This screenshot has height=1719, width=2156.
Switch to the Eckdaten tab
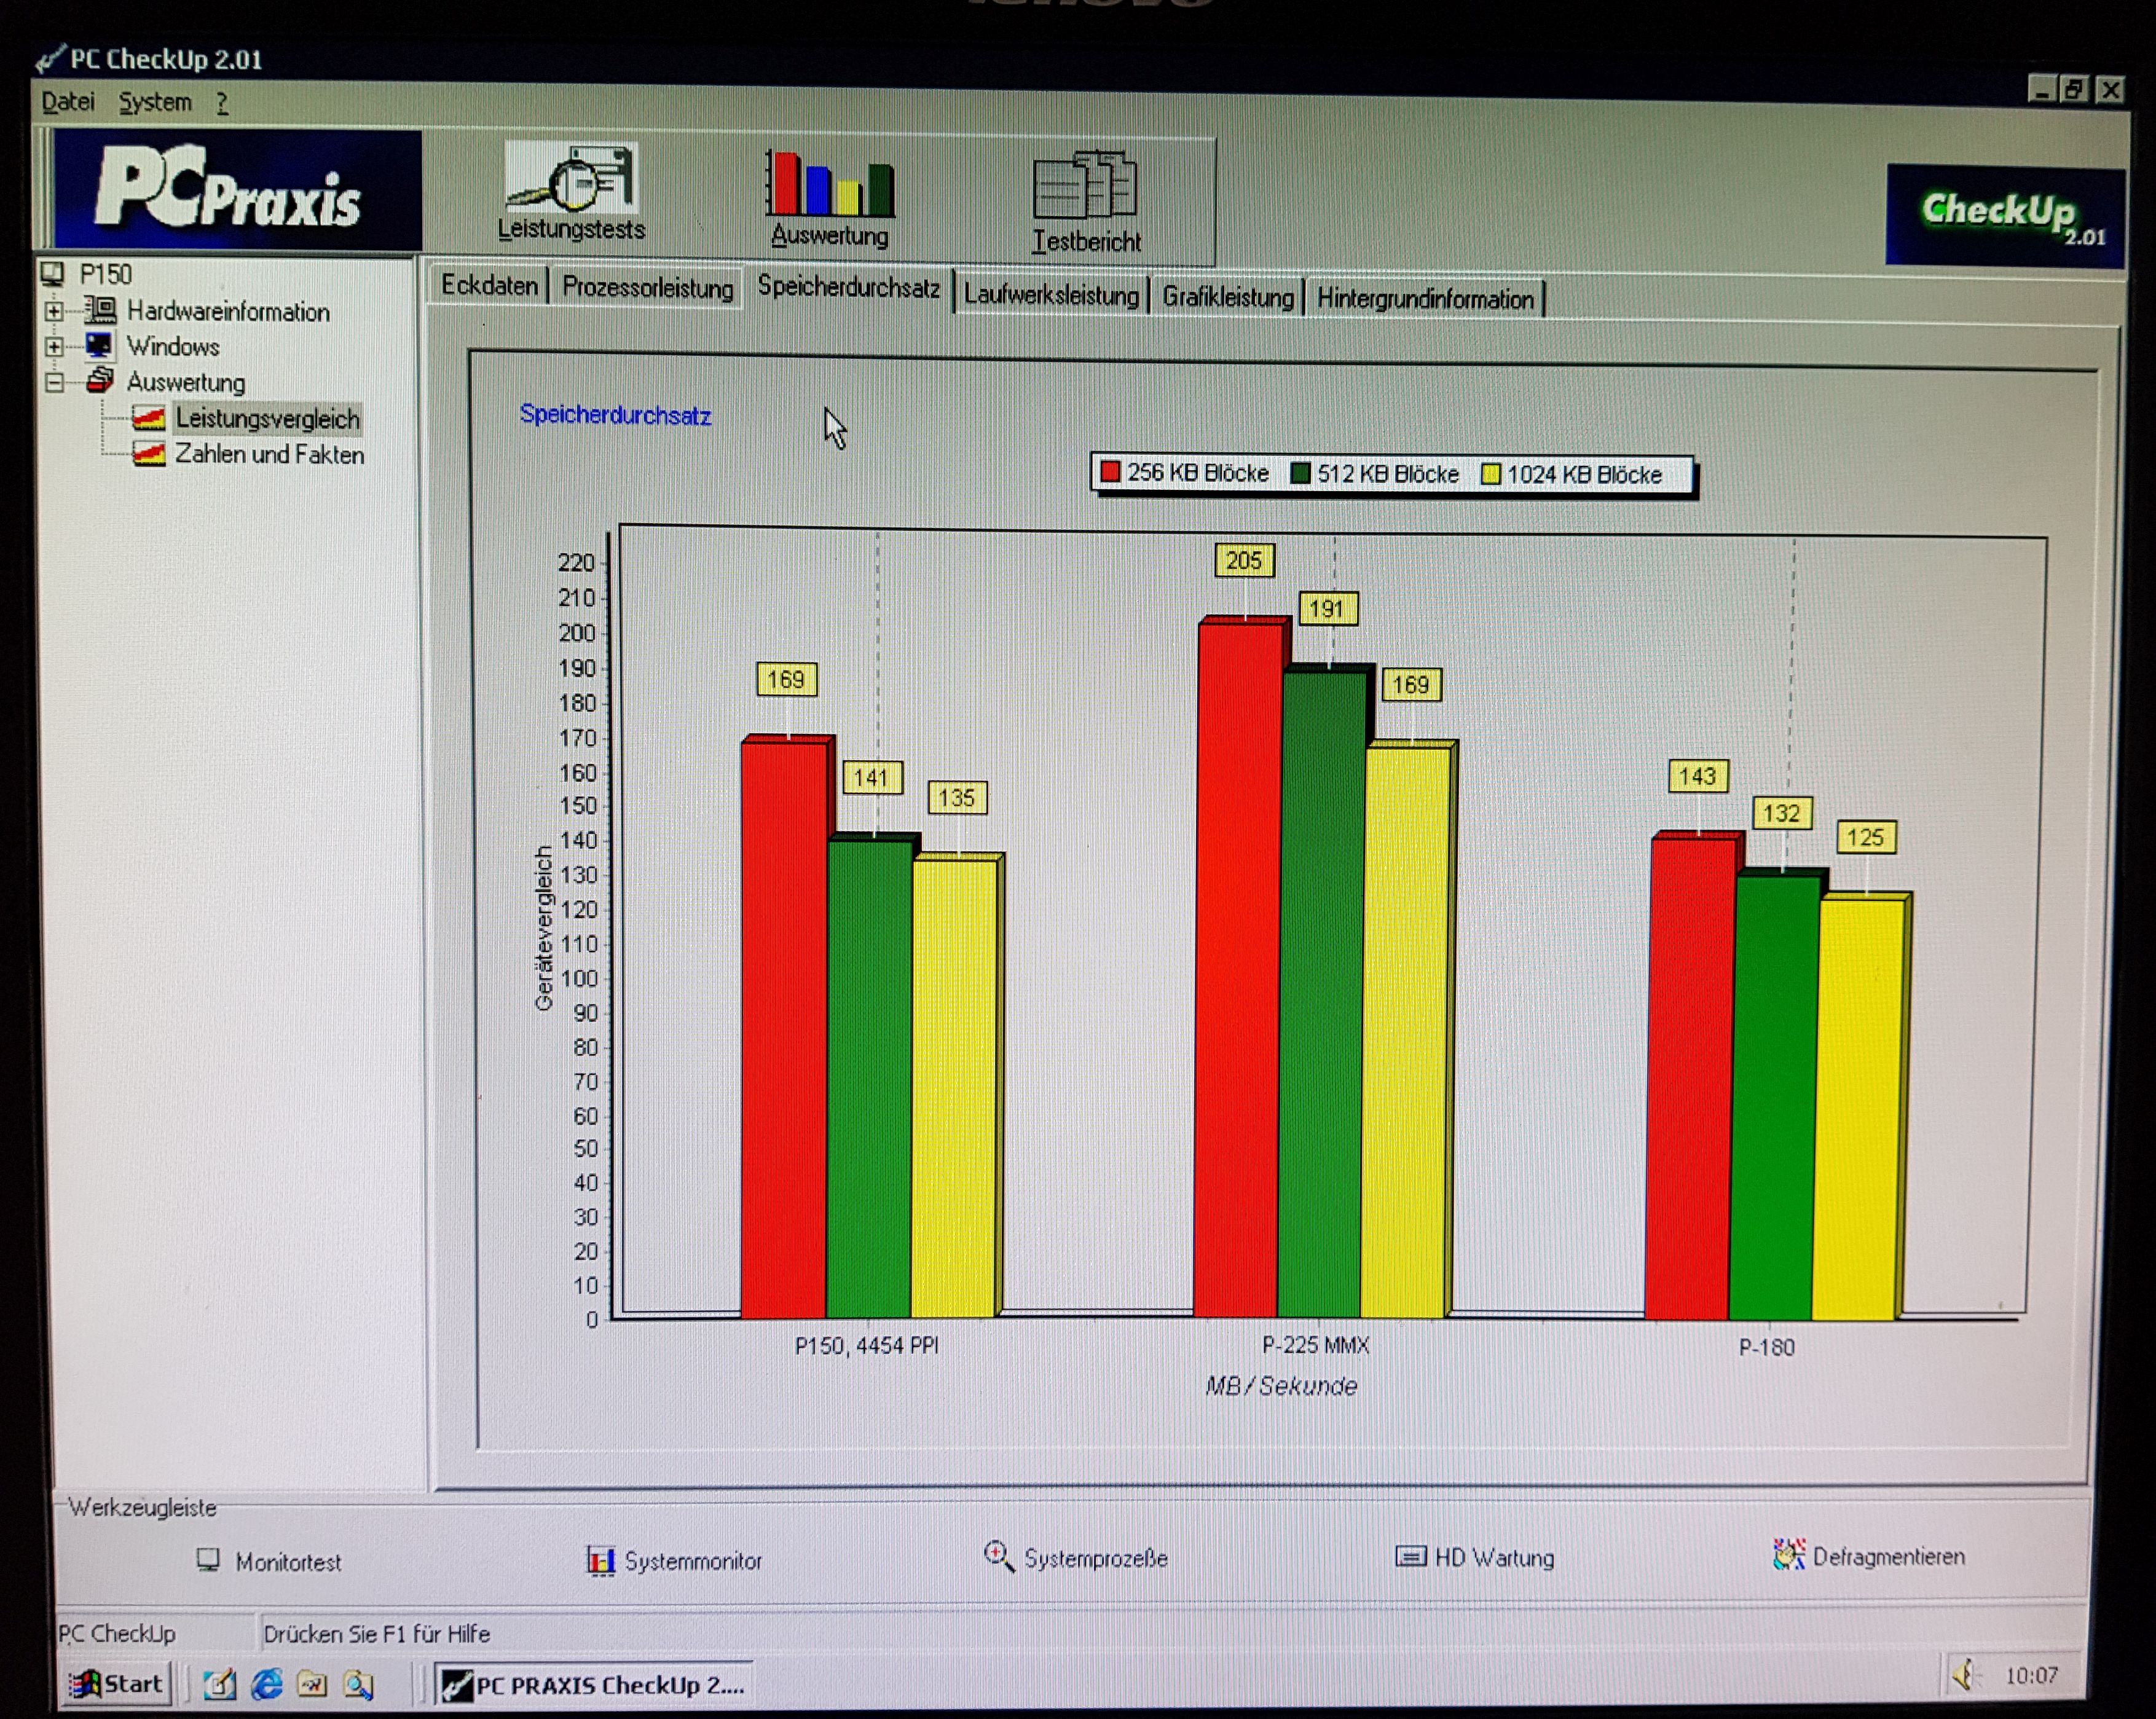coord(489,285)
